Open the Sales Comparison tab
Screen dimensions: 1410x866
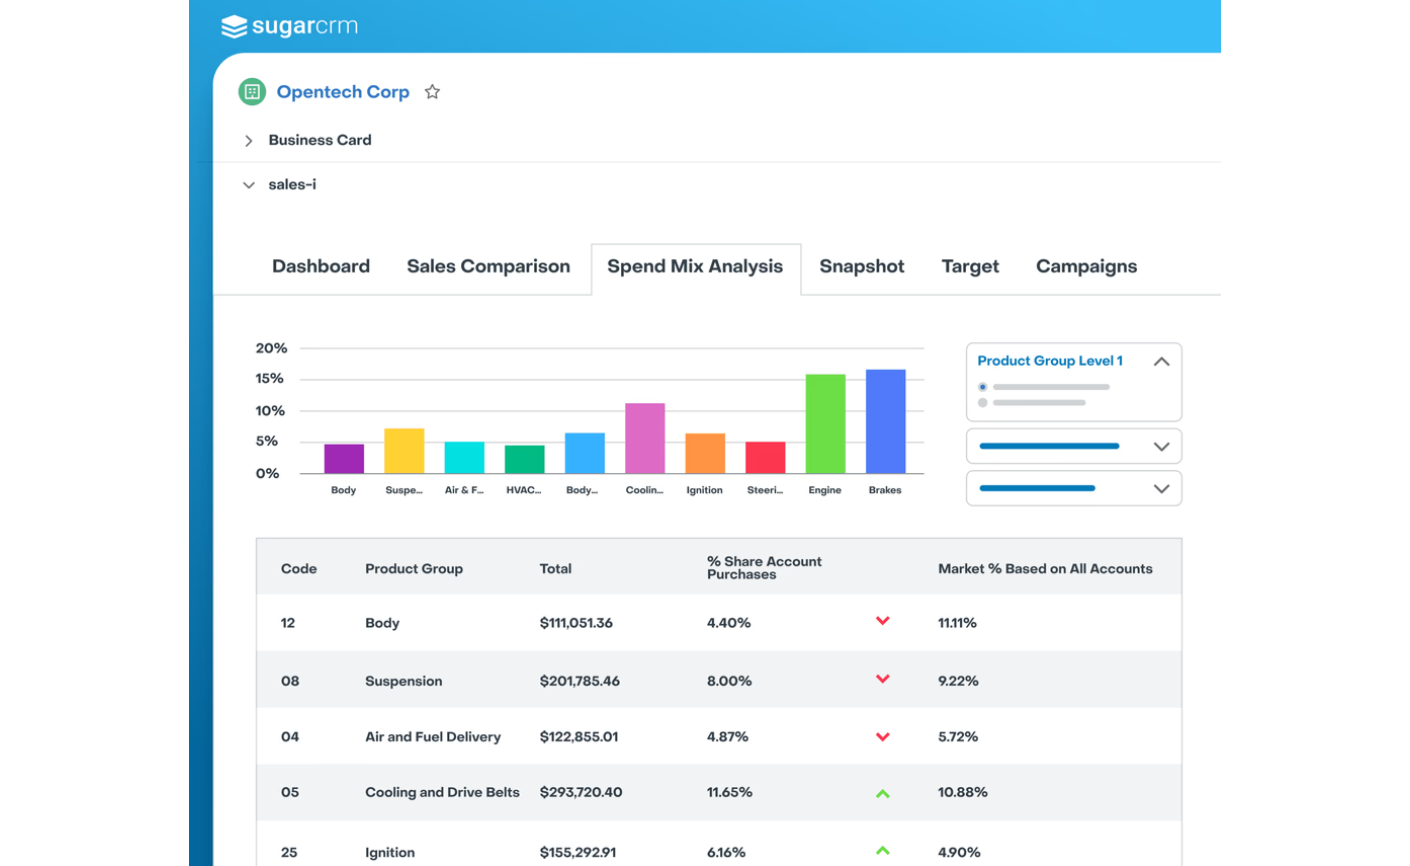click(488, 266)
